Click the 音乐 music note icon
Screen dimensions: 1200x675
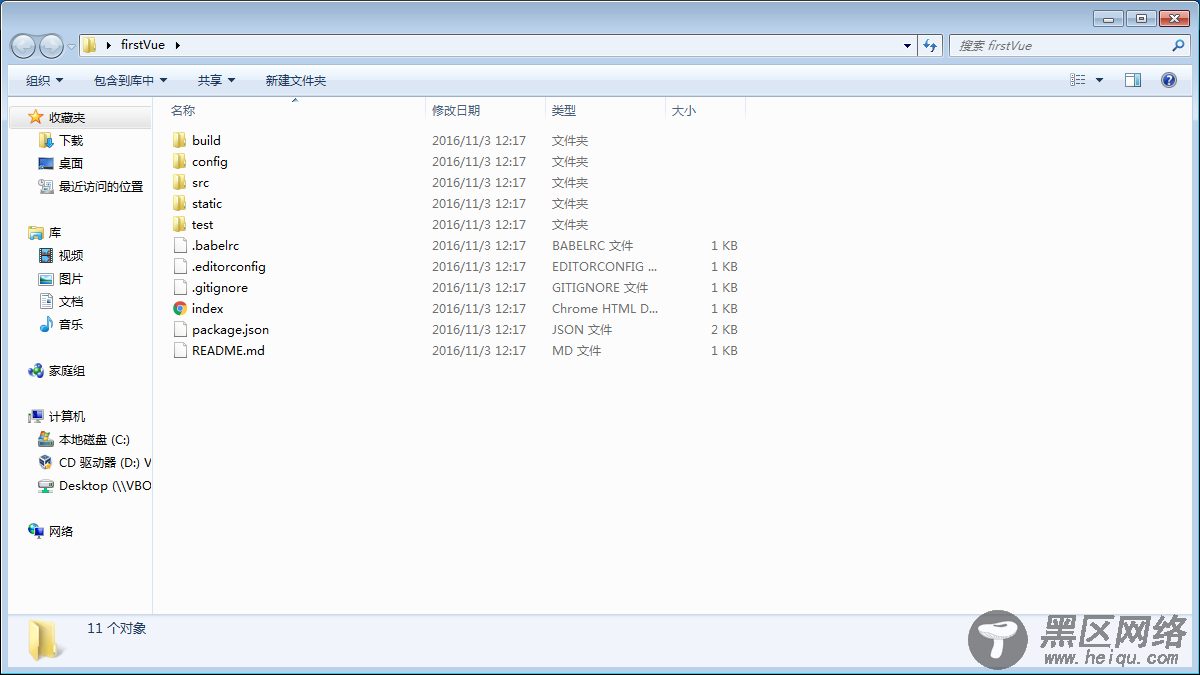46,325
